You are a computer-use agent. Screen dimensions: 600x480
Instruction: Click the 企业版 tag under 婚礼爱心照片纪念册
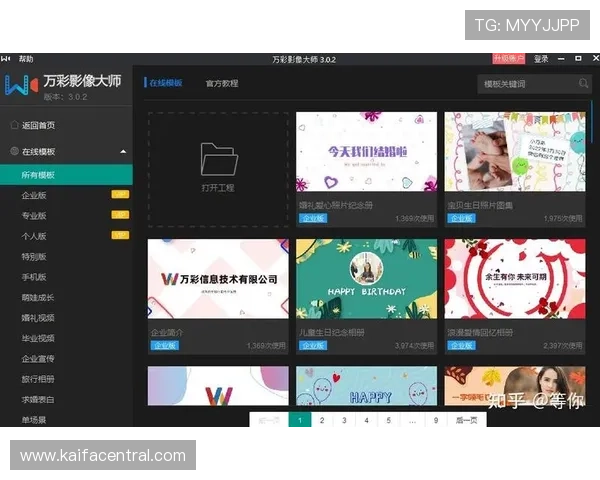313,218
